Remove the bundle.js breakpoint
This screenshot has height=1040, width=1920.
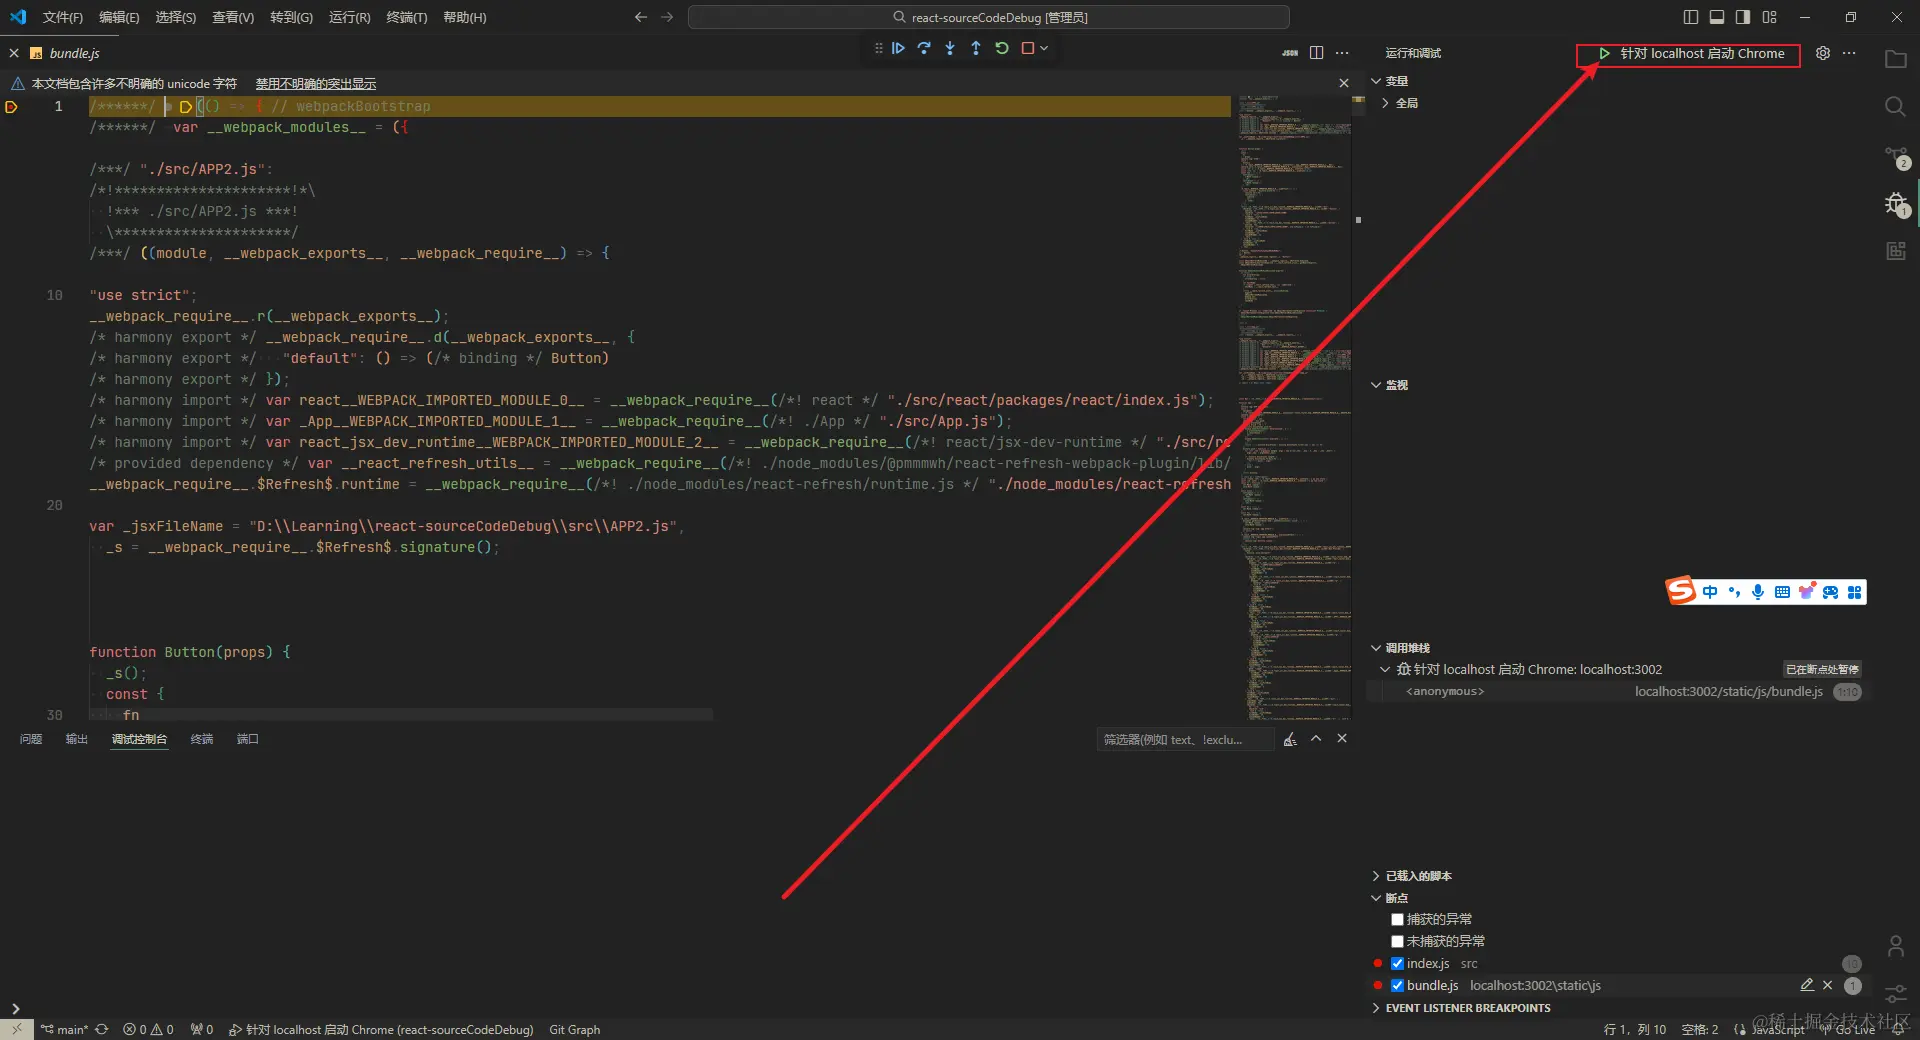click(x=1827, y=985)
